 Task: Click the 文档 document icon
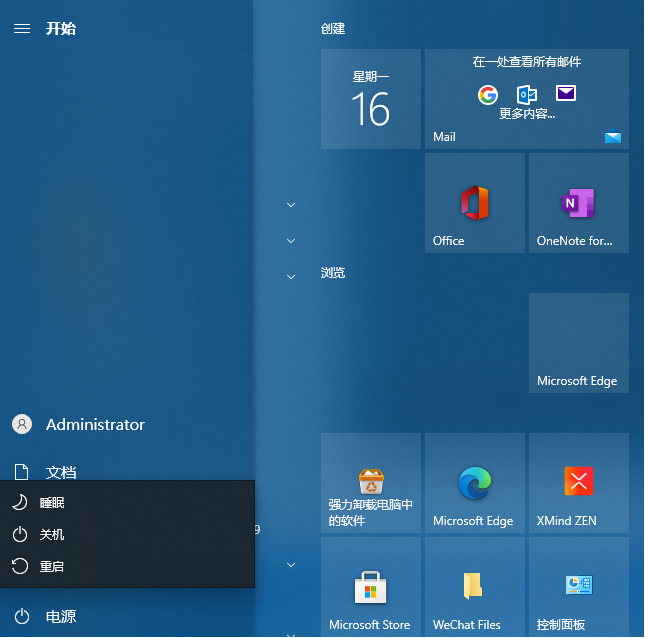tap(21, 472)
